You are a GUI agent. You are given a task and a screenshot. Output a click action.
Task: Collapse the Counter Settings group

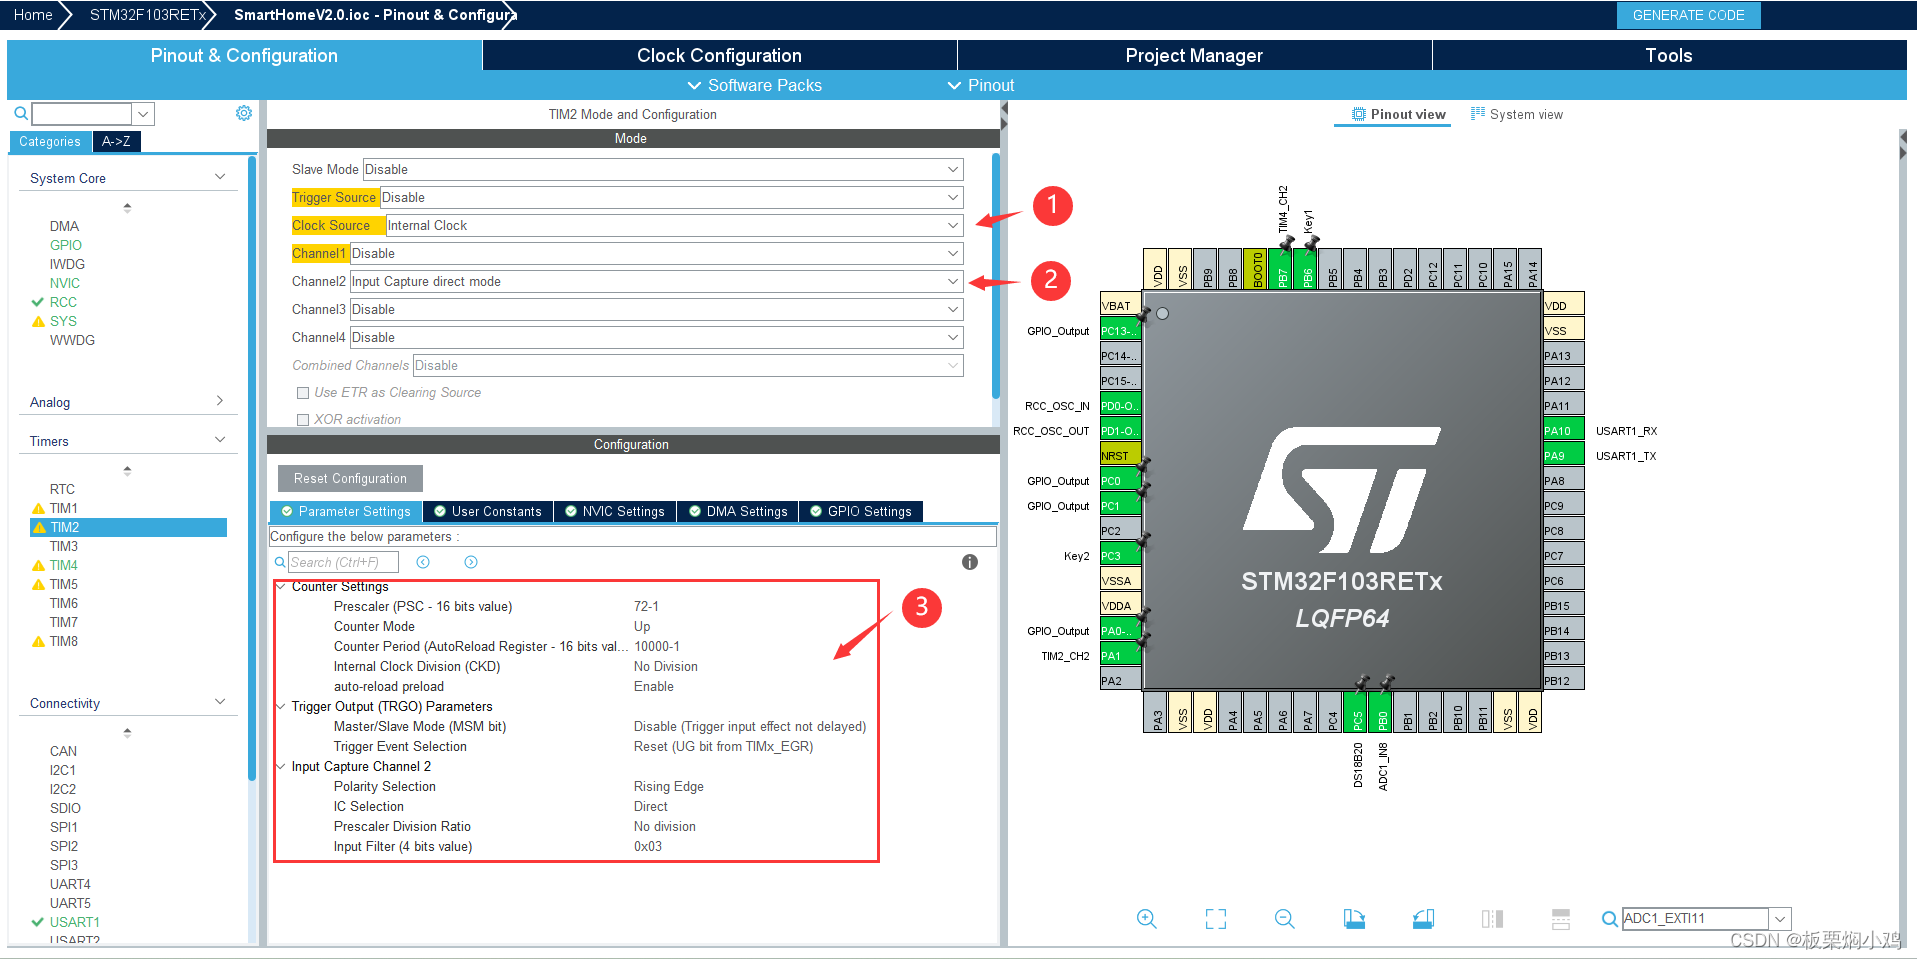click(x=281, y=586)
